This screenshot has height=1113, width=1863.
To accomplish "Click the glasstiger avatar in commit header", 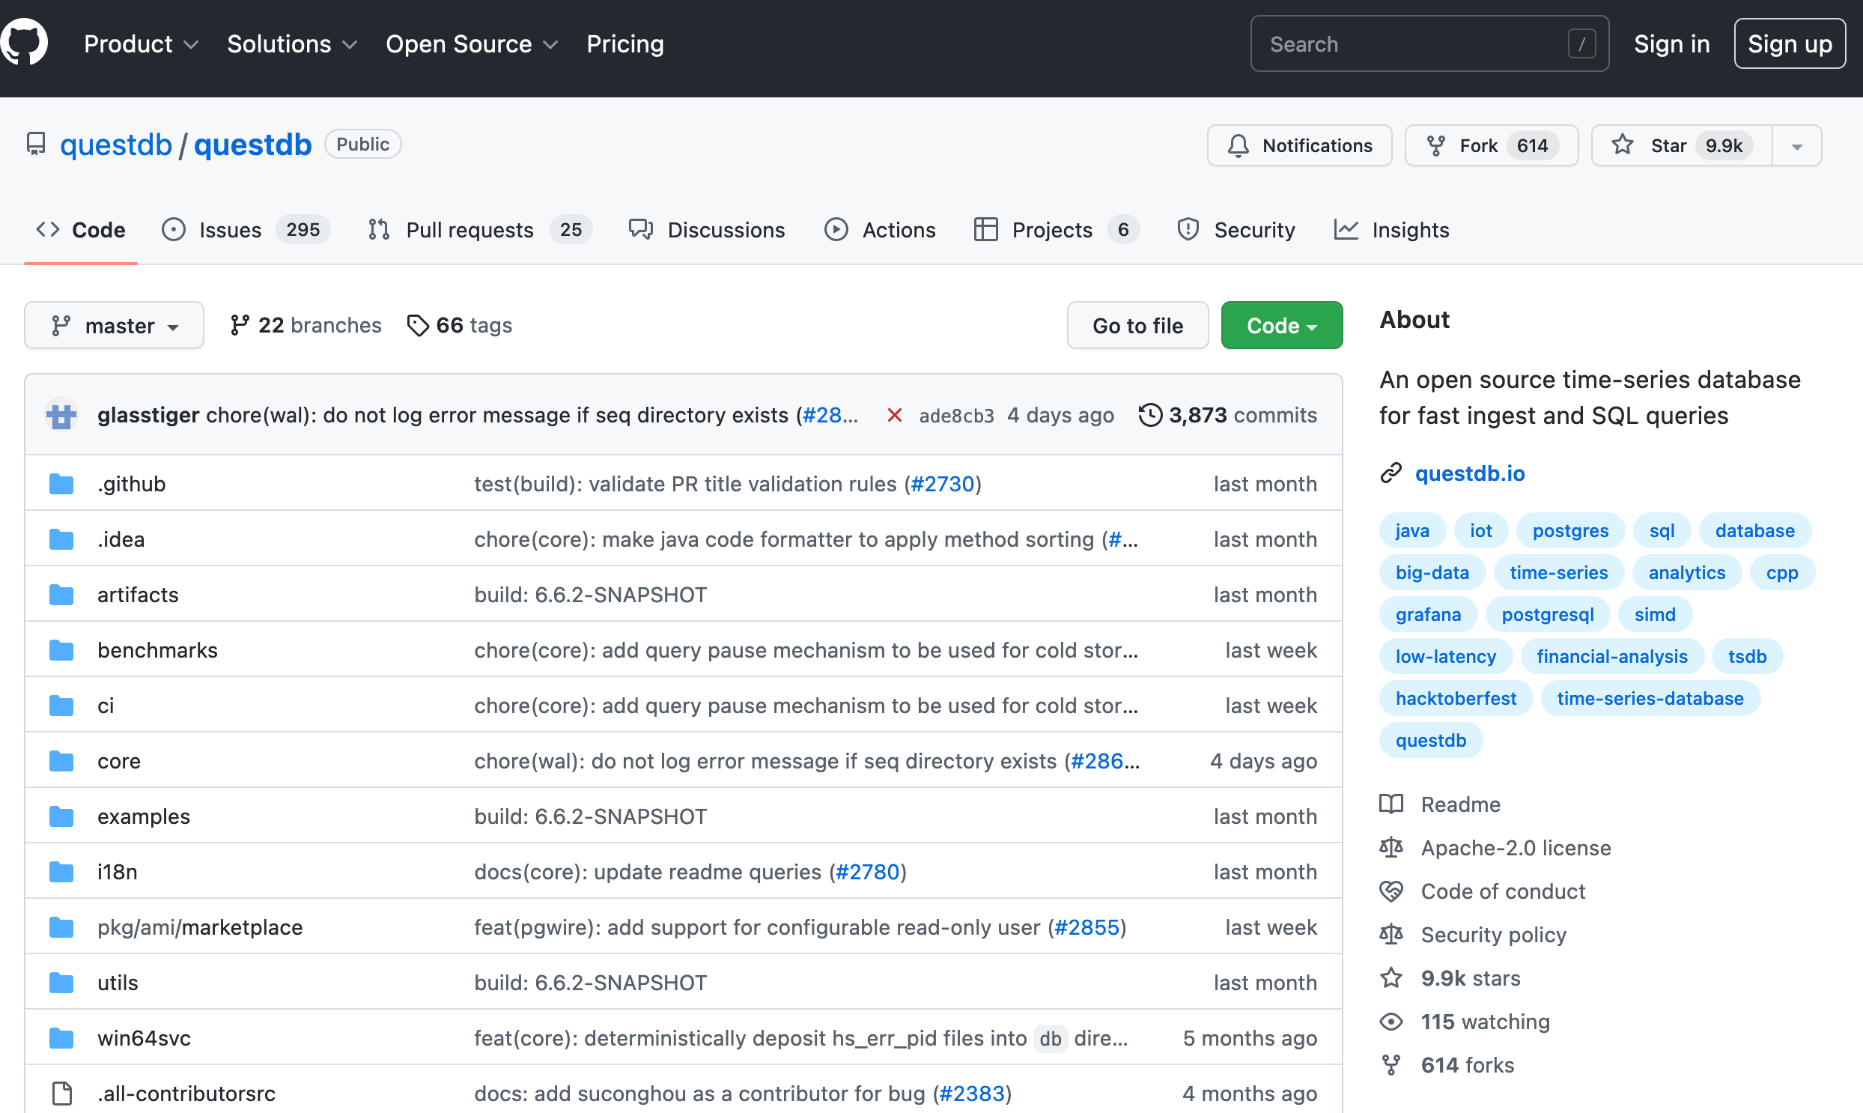I will point(62,415).
